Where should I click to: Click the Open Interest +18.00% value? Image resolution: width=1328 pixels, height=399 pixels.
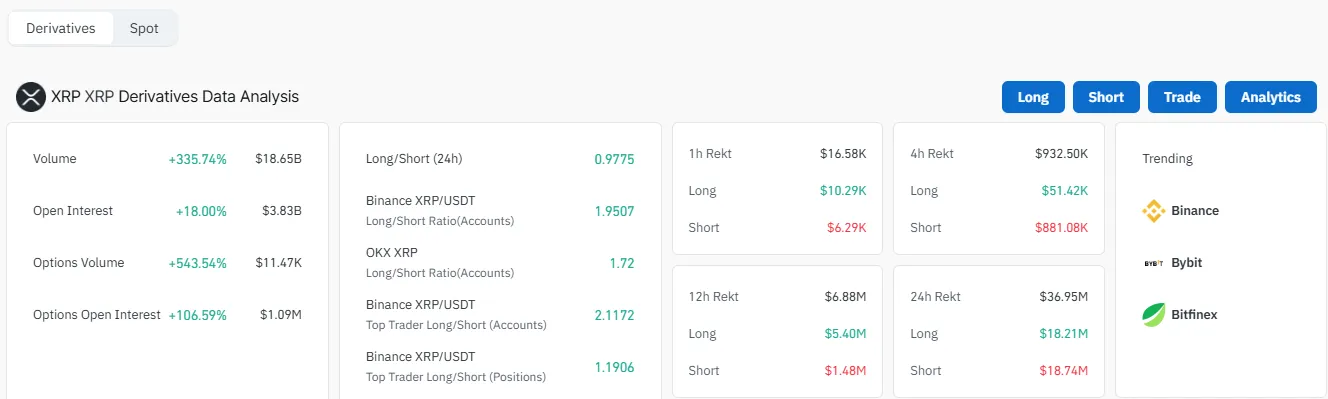pyautogui.click(x=202, y=211)
